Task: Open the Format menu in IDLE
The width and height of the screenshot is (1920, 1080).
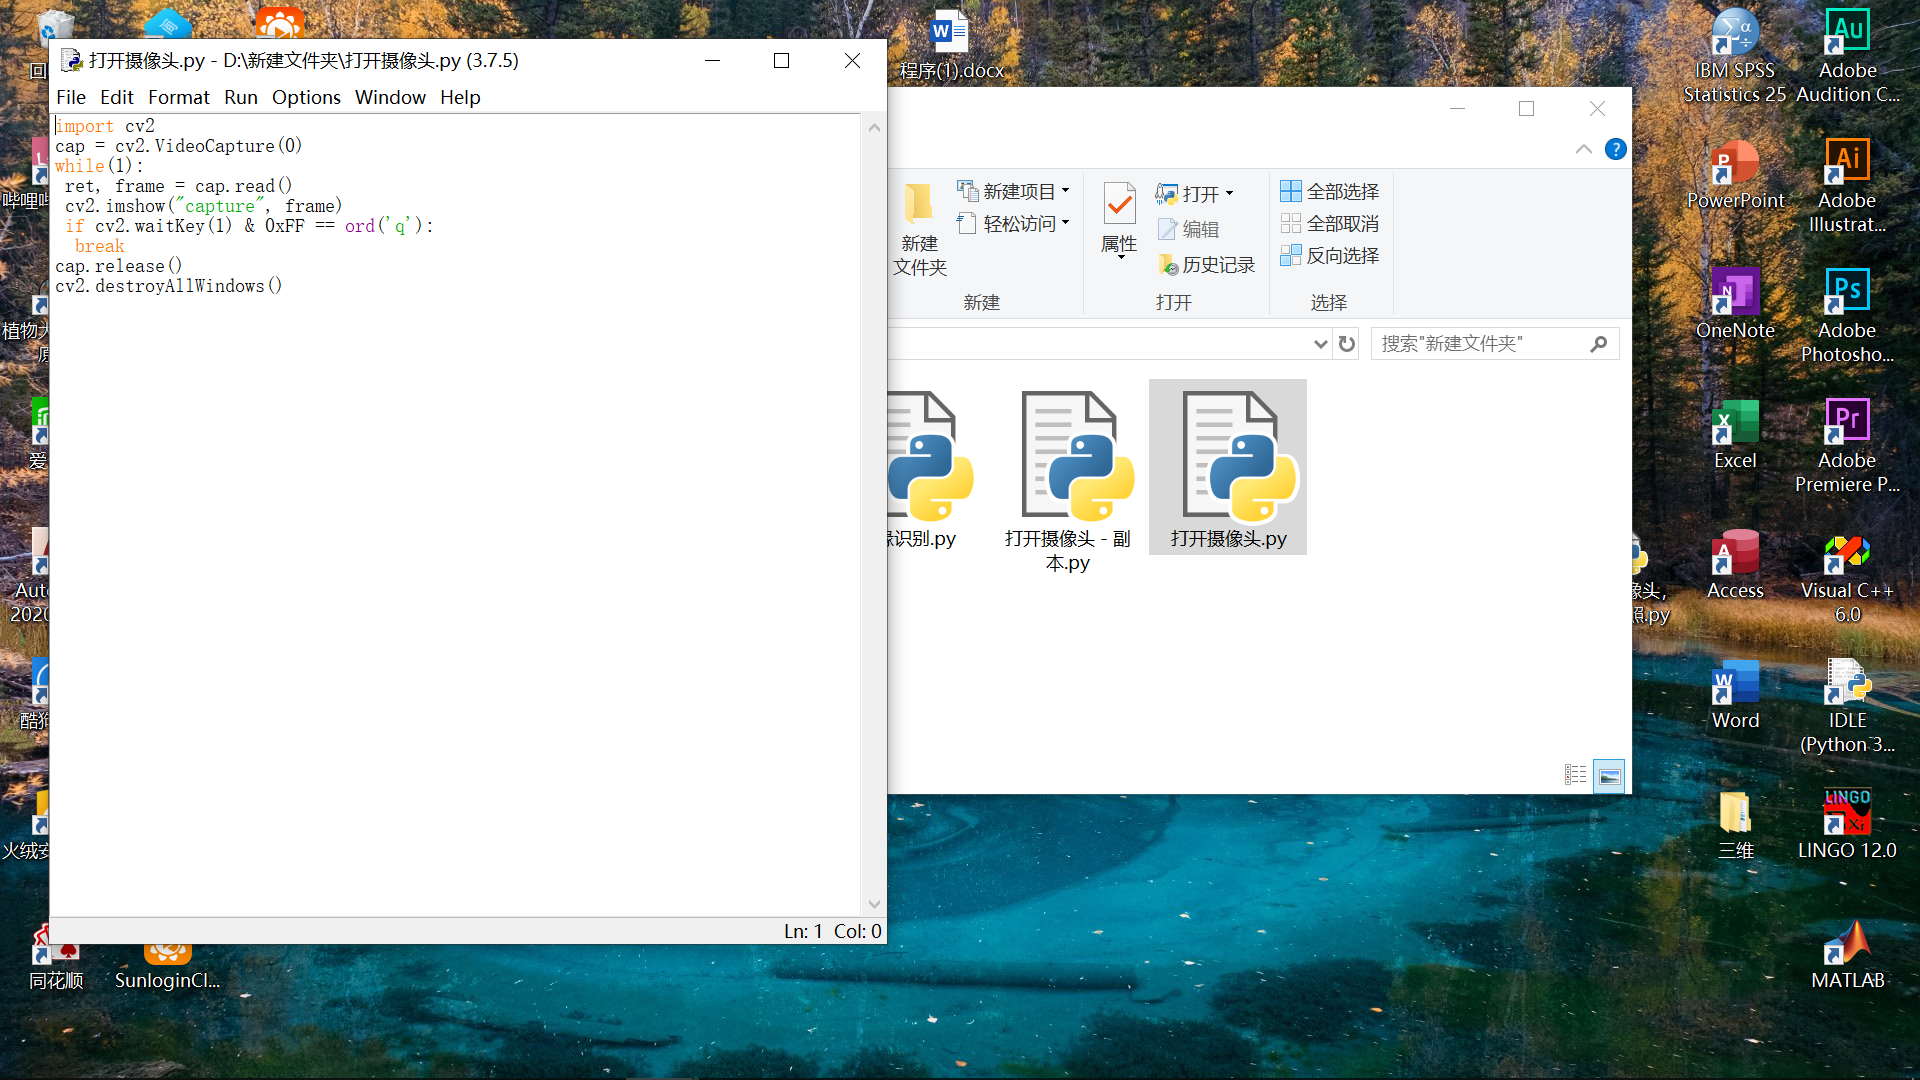Action: click(x=178, y=97)
